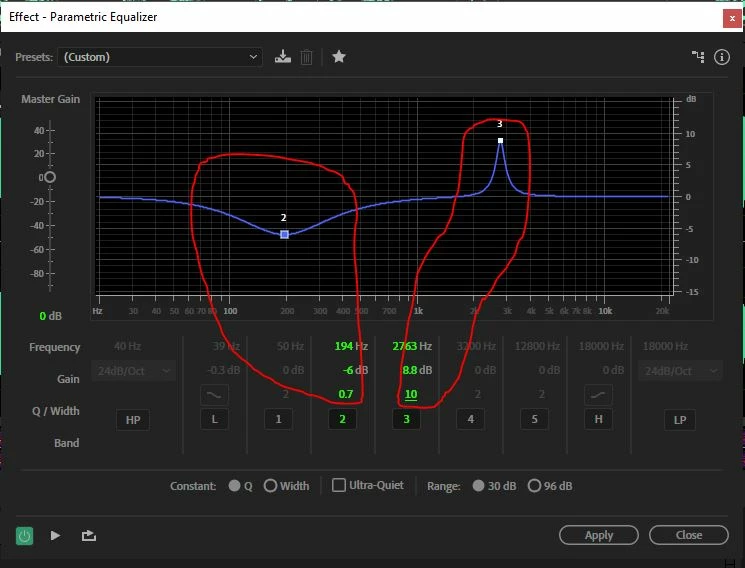Show effect information icon
This screenshot has height=568, width=745.
click(722, 57)
